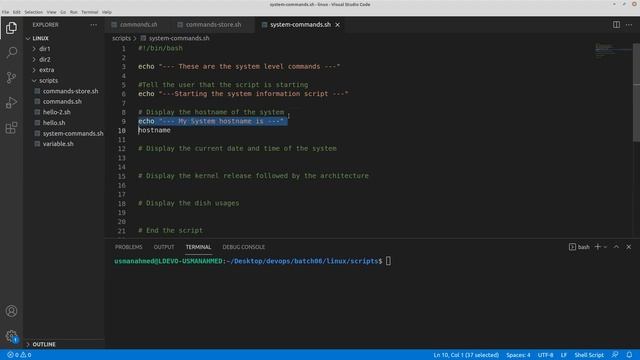
Task: Open the Help menu
Action: (107, 12)
